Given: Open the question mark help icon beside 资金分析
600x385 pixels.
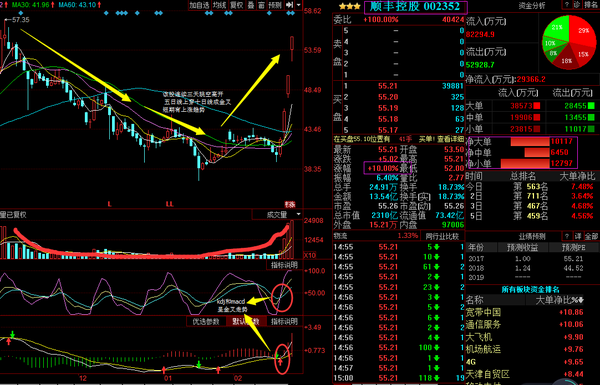Looking at the screenshot, I should coord(566,5).
